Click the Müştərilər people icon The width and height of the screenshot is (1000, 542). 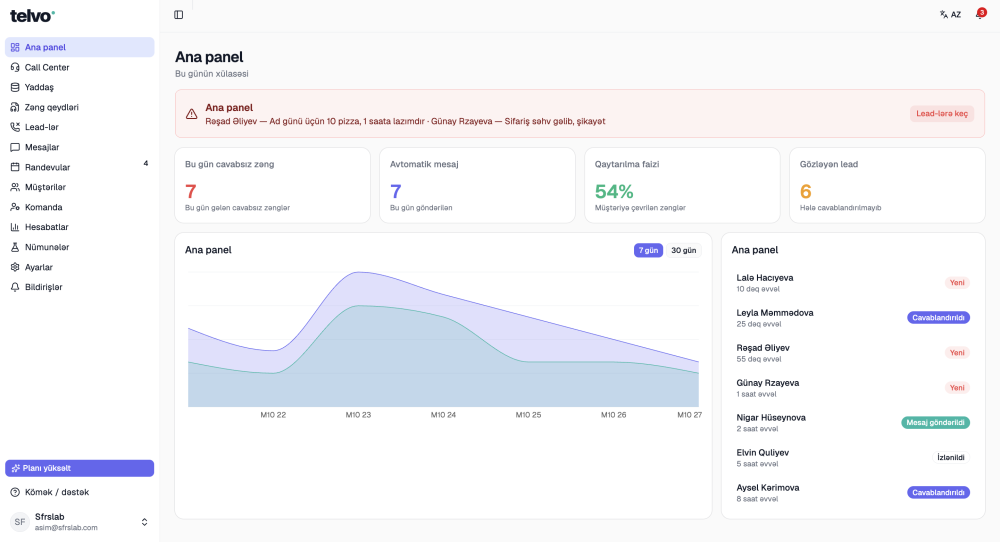(15, 187)
